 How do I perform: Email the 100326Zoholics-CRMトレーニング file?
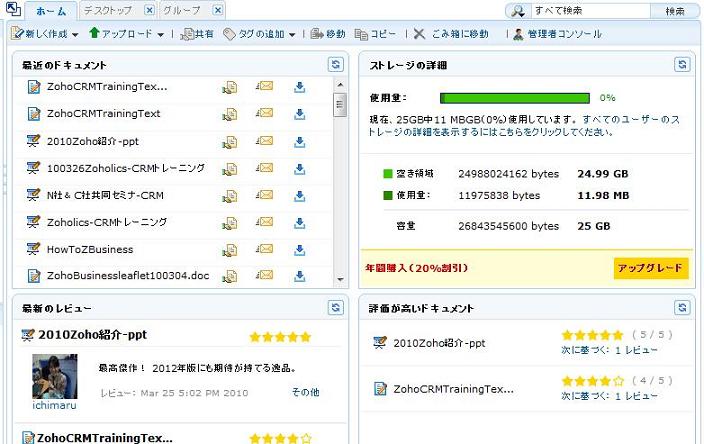(x=264, y=167)
